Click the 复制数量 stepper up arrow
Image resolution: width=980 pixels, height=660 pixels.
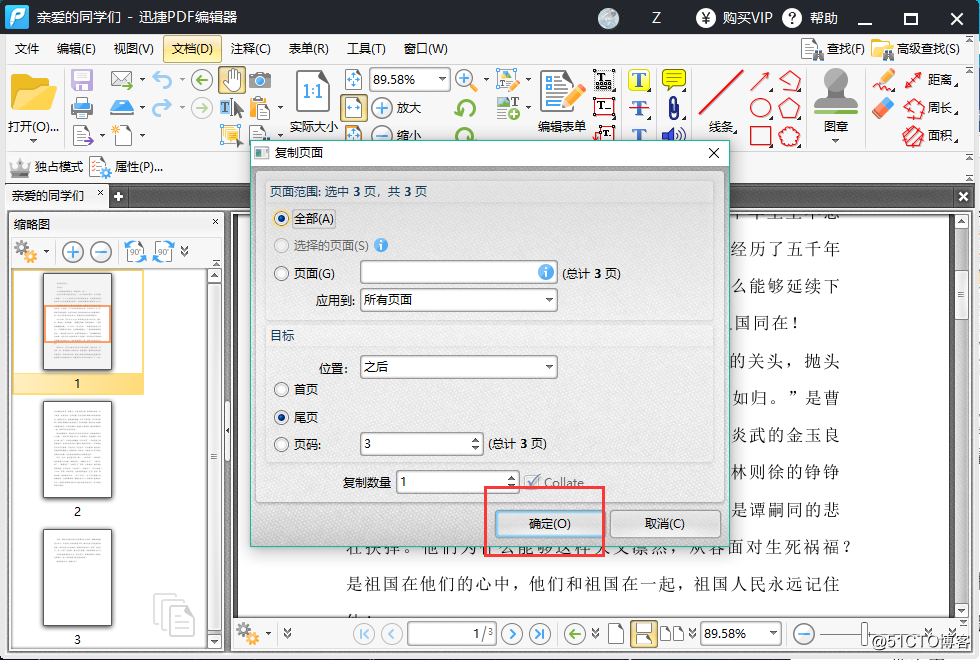pyautogui.click(x=511, y=477)
